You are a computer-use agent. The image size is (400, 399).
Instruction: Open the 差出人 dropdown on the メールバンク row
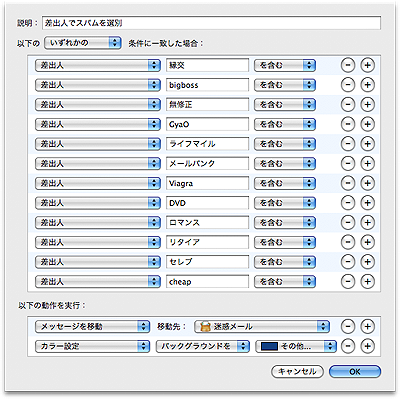click(x=98, y=164)
